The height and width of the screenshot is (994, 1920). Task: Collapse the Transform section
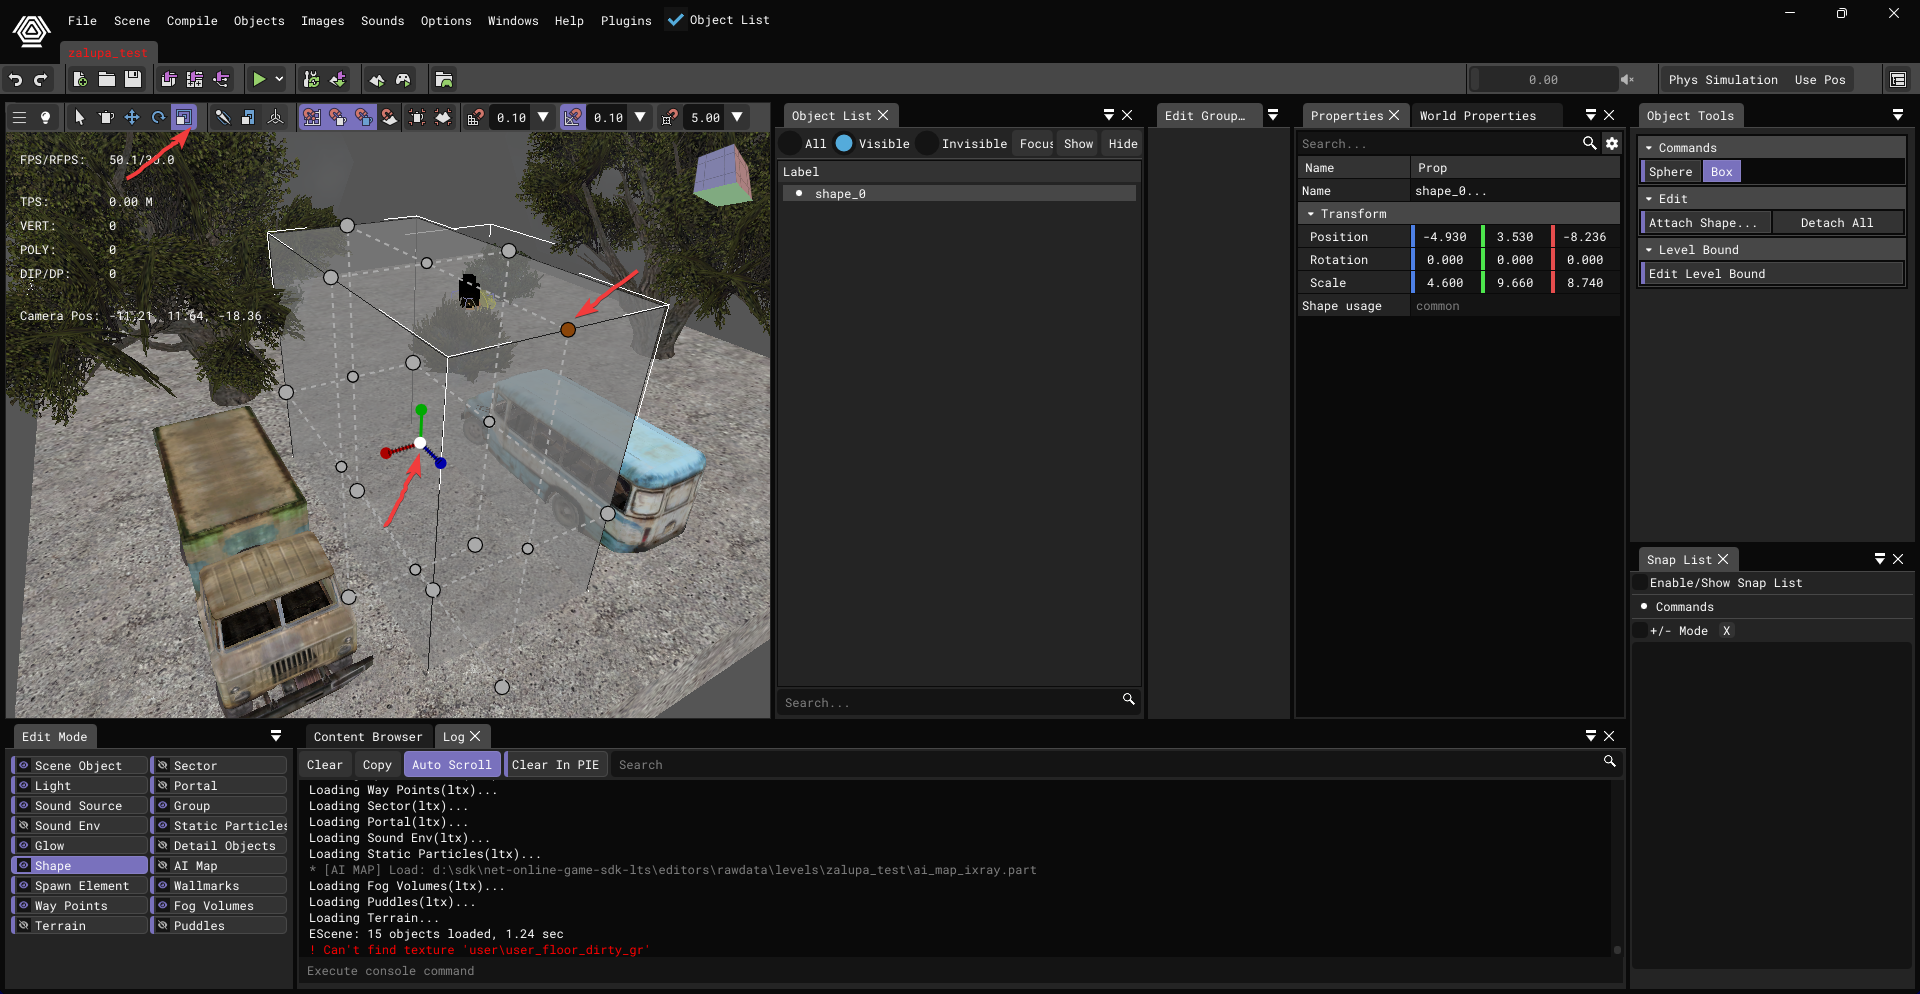[1311, 214]
